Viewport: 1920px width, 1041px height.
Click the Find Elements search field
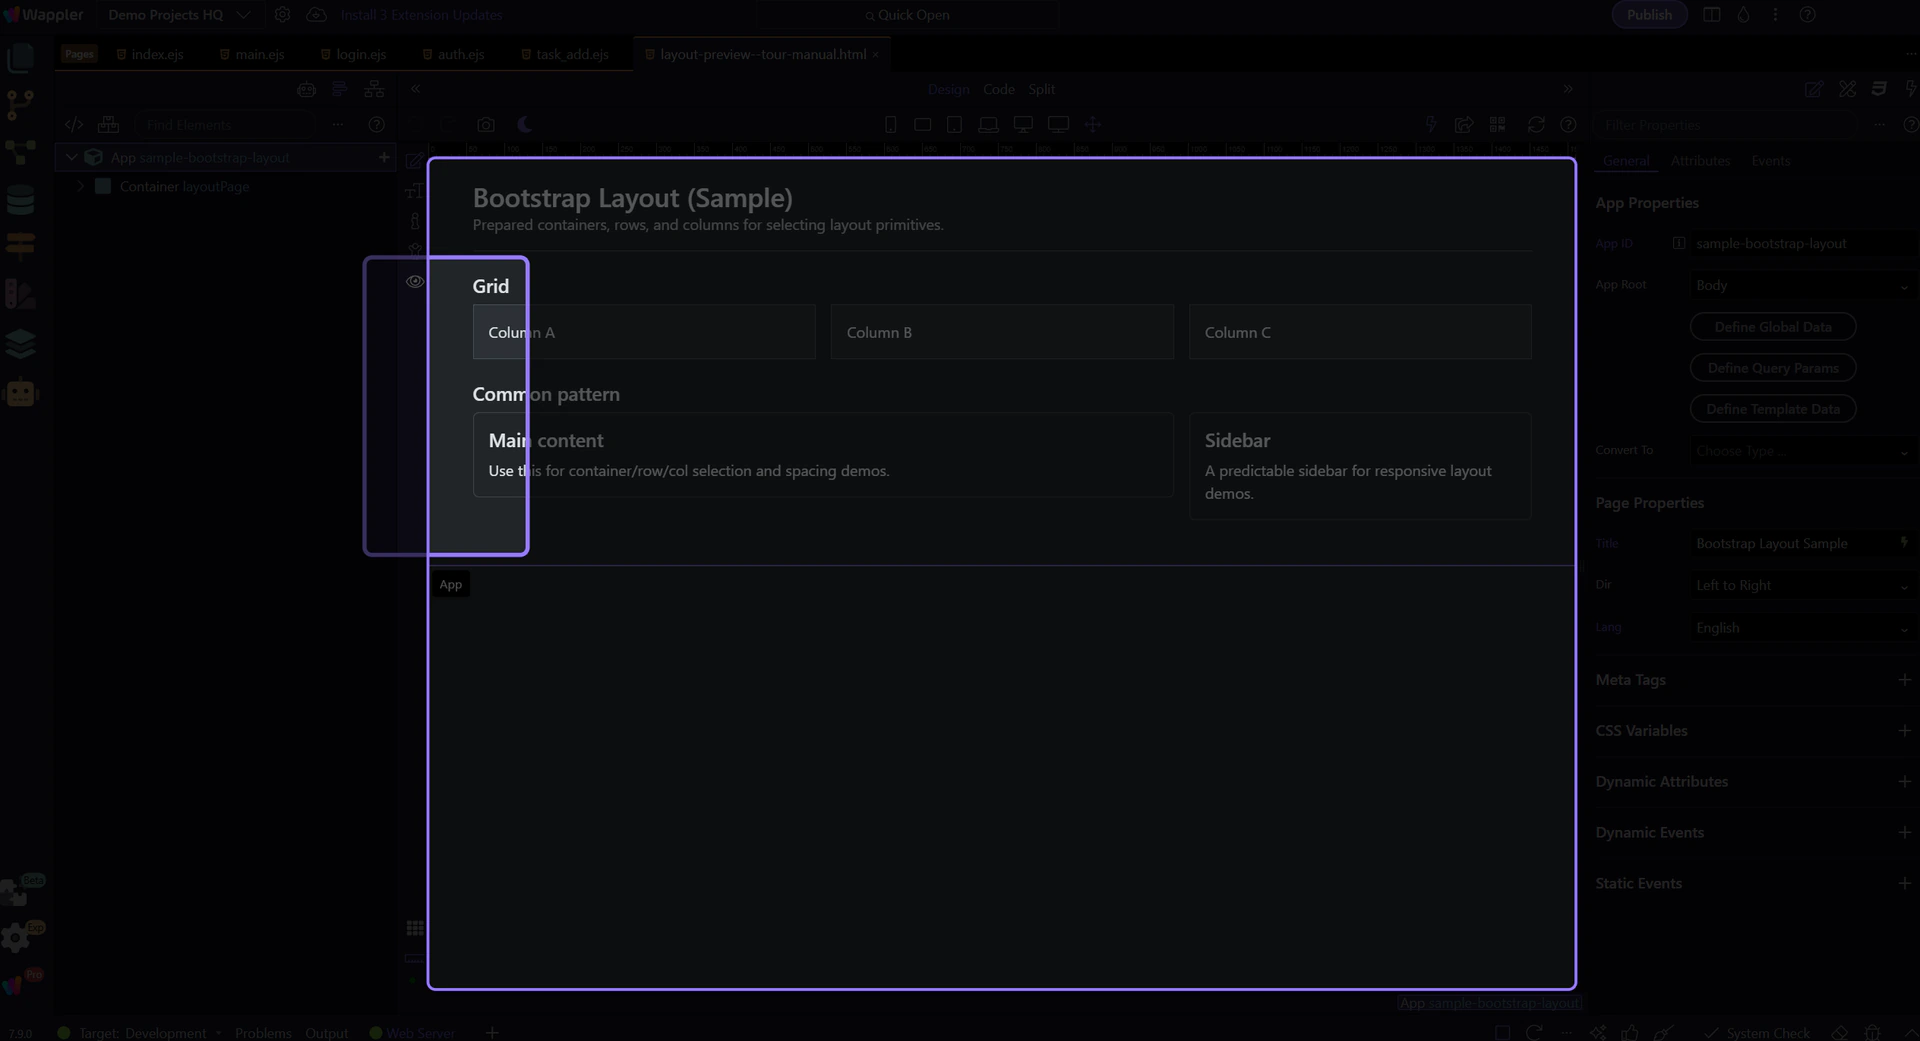click(225, 125)
